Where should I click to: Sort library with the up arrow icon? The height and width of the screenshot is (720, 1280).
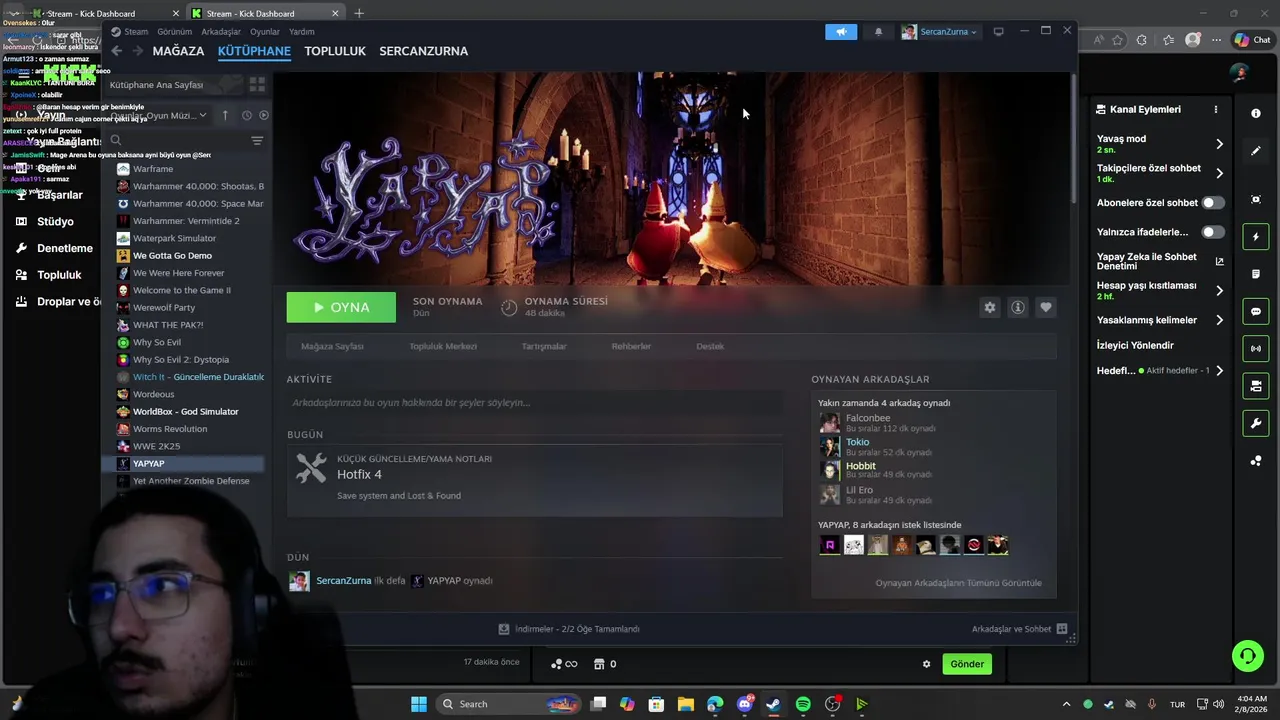pyautogui.click(x=225, y=115)
